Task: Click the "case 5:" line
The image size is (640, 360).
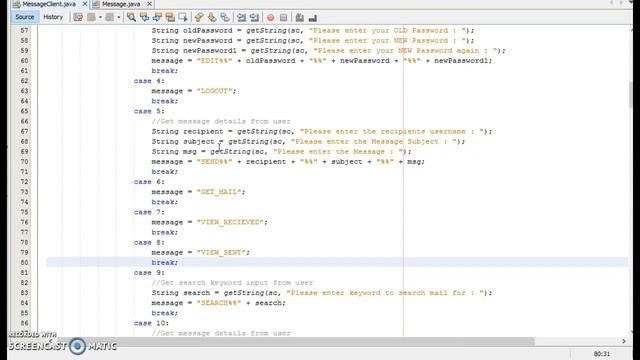Action: pyautogui.click(x=149, y=111)
